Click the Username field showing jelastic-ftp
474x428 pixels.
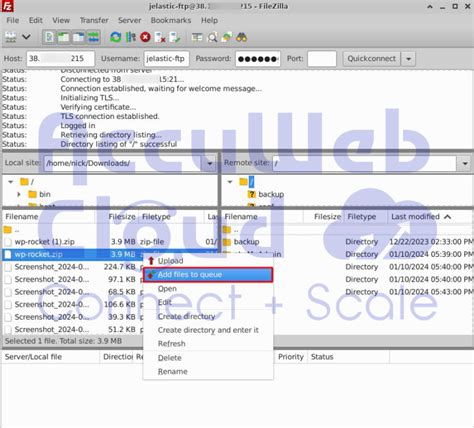coord(166,59)
